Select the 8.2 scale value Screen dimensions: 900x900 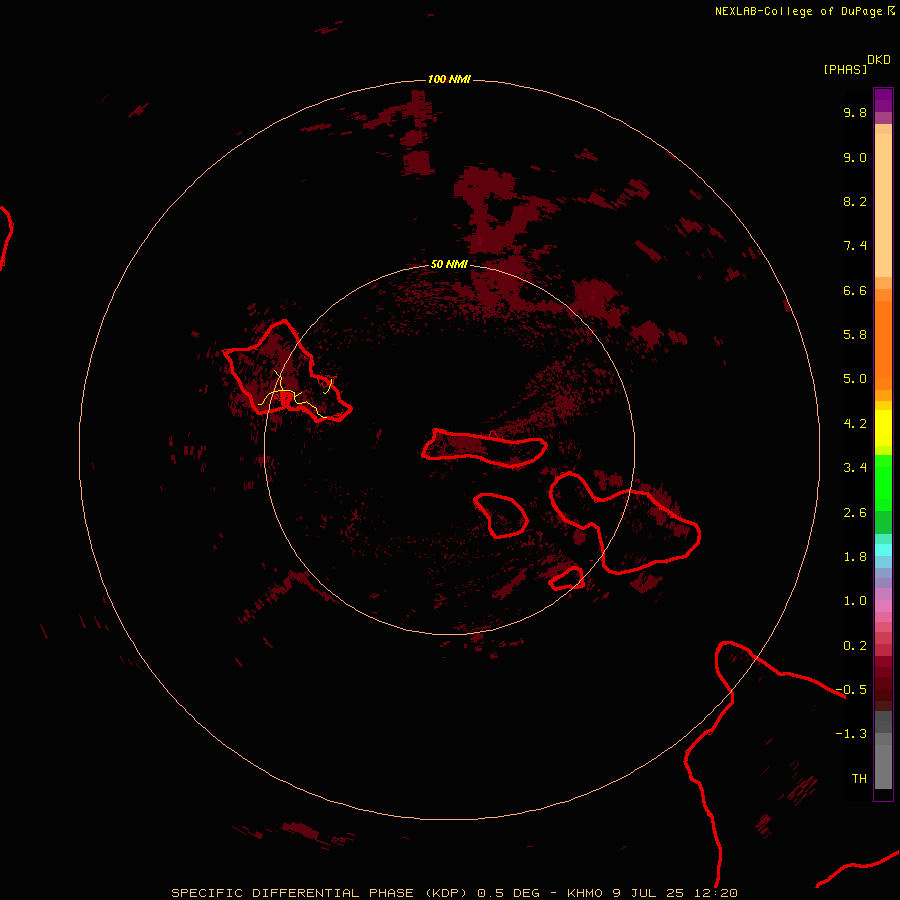point(855,201)
